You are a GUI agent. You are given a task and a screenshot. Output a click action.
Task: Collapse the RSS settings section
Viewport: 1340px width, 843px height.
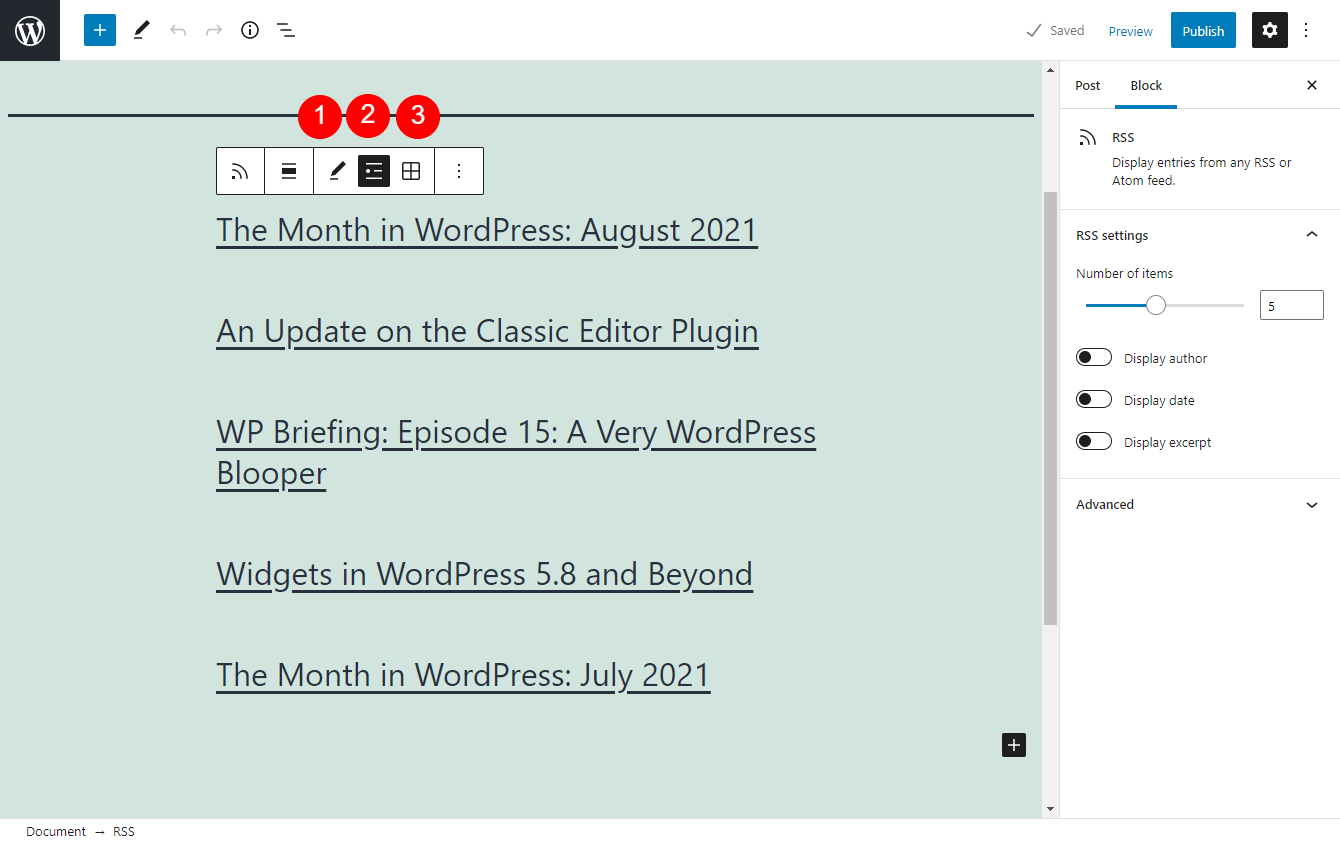coord(1311,234)
